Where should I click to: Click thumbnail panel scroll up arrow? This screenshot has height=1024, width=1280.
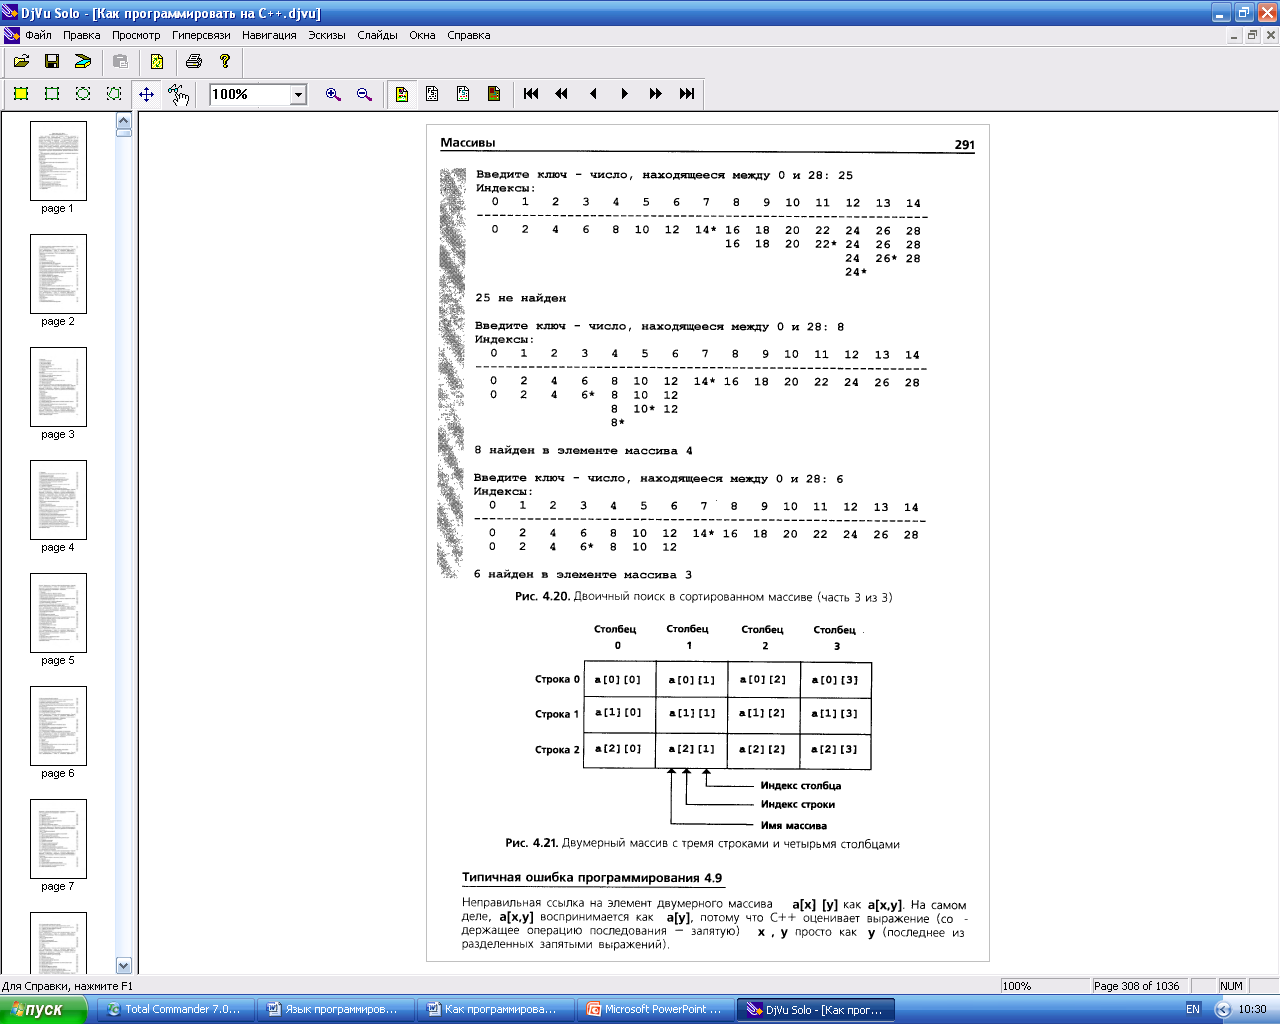124,121
